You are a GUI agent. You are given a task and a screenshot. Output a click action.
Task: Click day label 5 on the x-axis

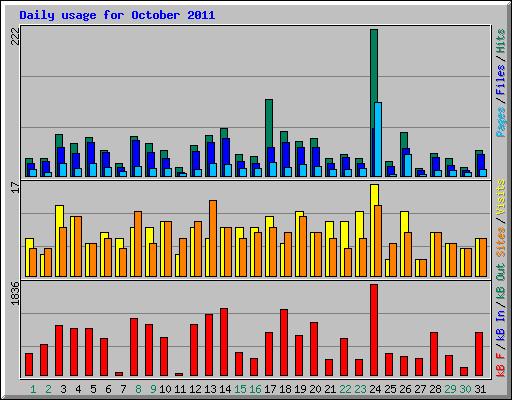(93, 389)
